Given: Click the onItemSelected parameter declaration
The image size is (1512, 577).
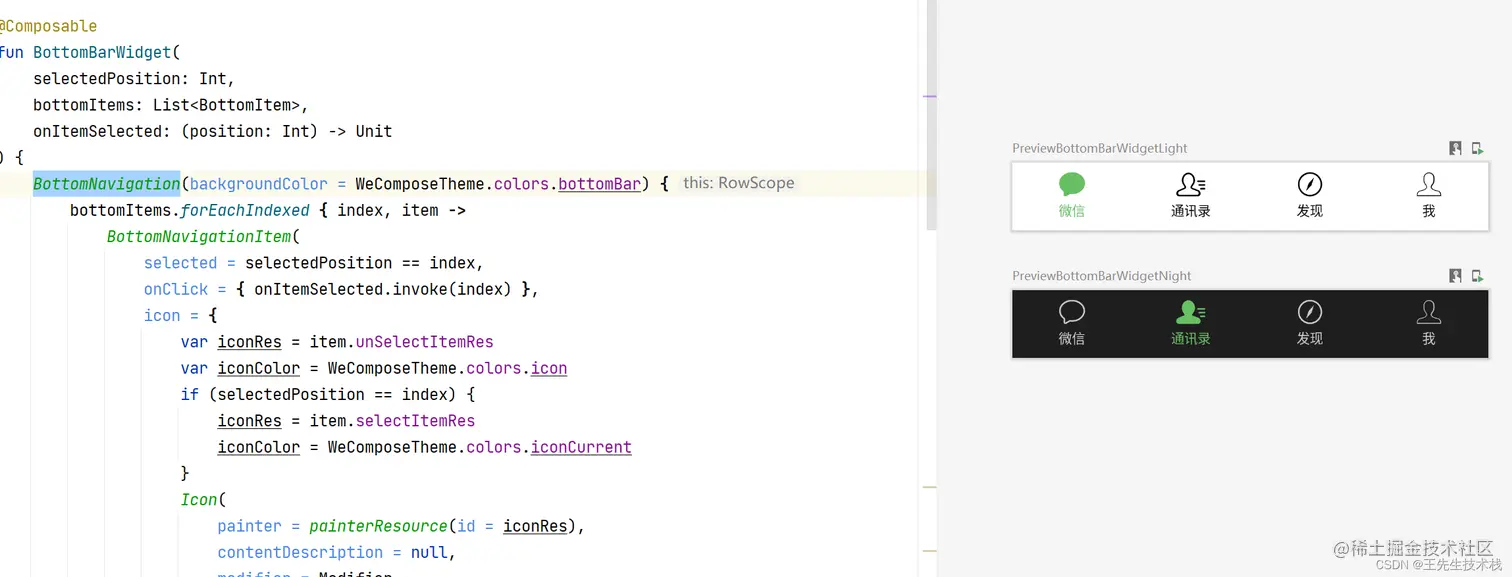Looking at the screenshot, I should 213,131.
